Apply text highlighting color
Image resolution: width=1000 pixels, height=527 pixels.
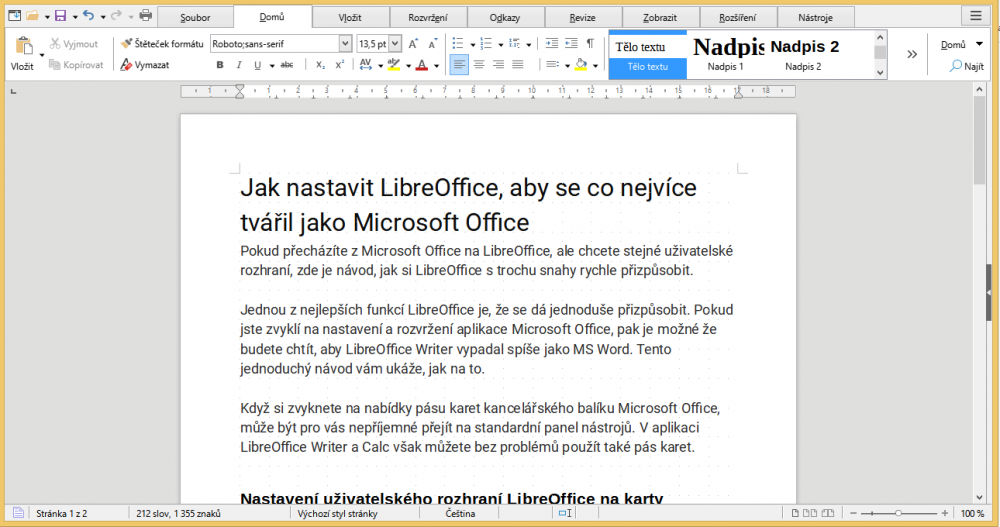(x=394, y=64)
